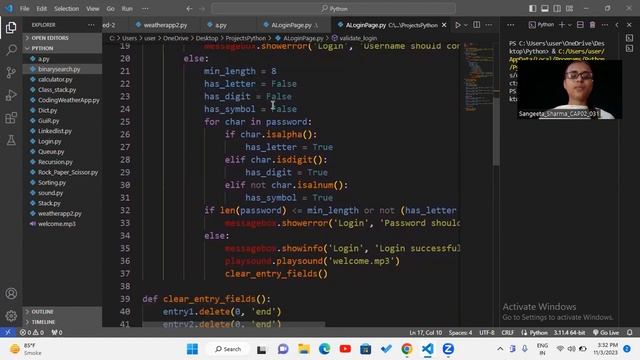Open the Run and Debug view
The image size is (640, 360).
(11, 95)
